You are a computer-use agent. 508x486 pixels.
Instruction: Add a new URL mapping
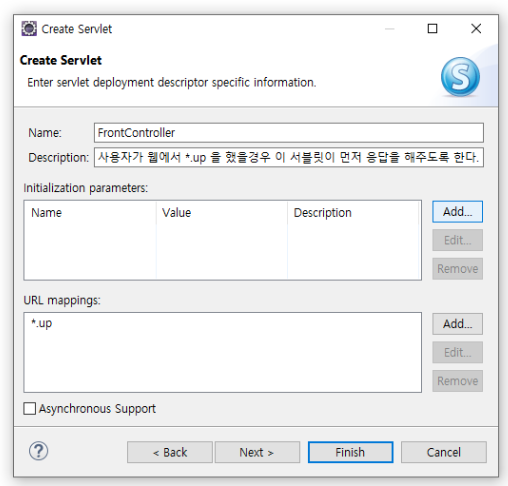(457, 324)
